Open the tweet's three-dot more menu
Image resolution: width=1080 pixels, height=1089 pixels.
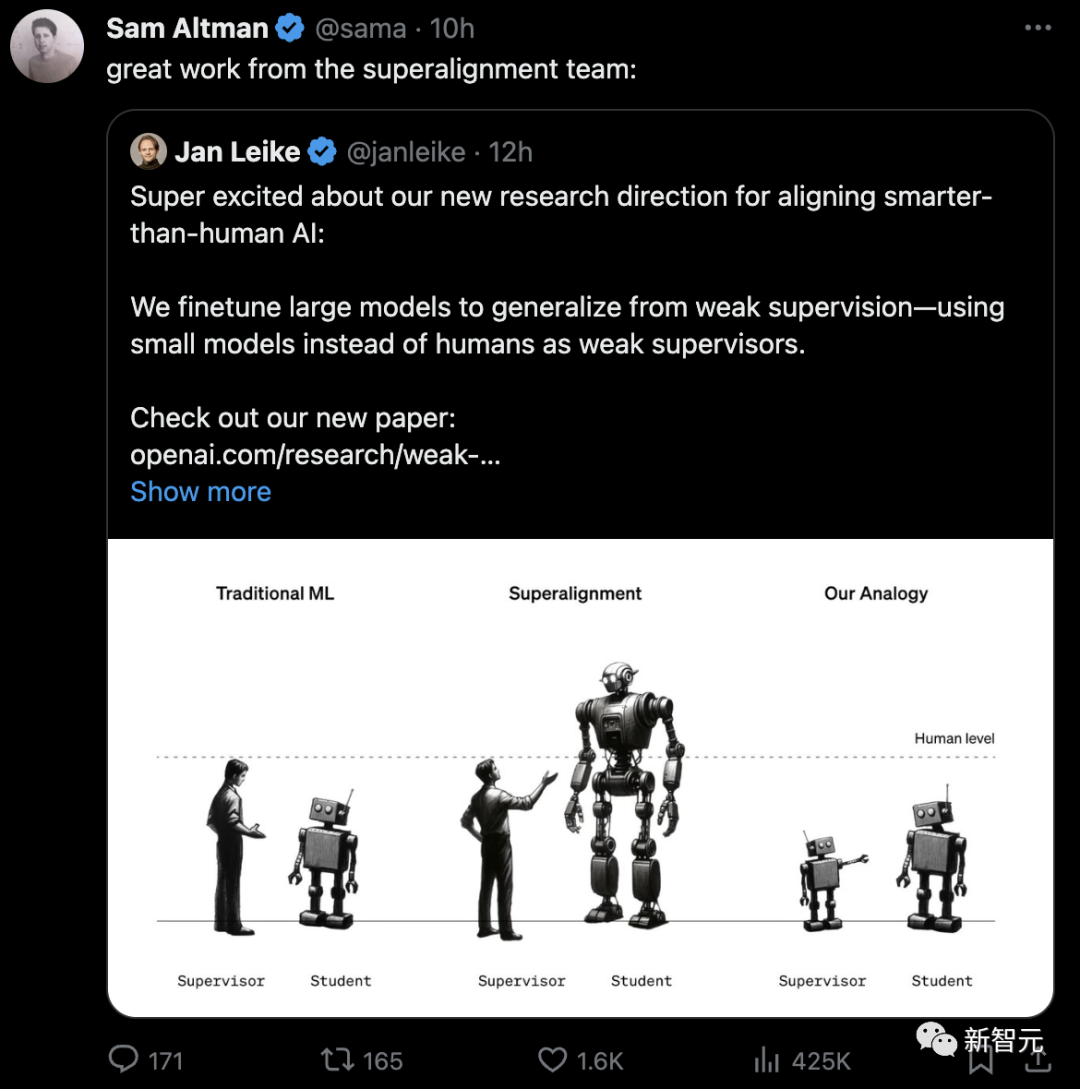(x=1037, y=28)
